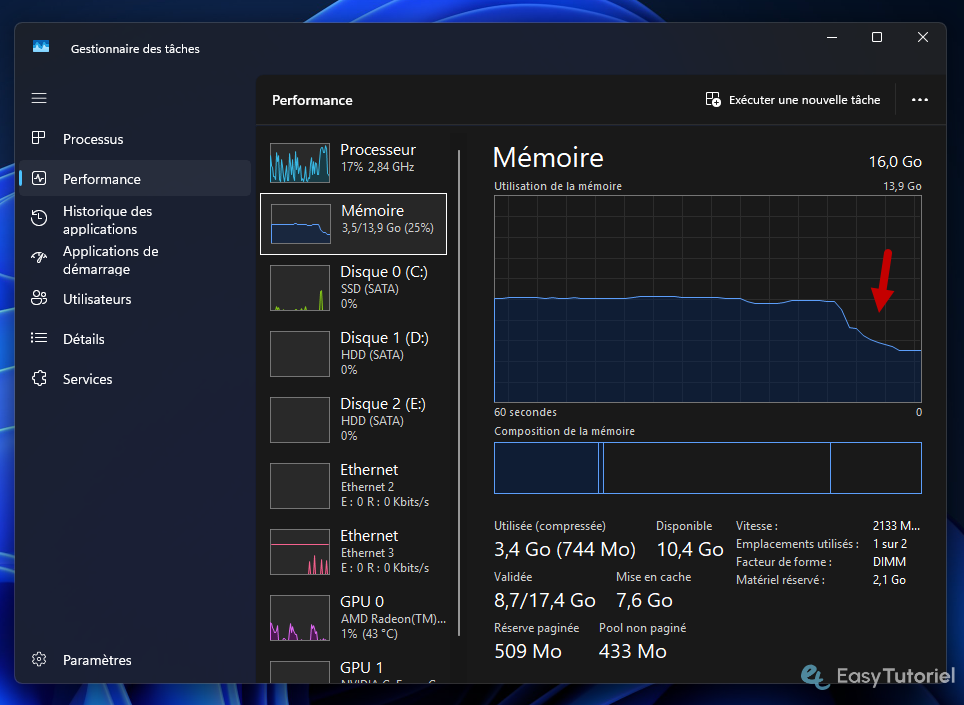Viewport: 964px width, 705px height.
Task: Open the Services puzzle icon
Action: (x=39, y=379)
